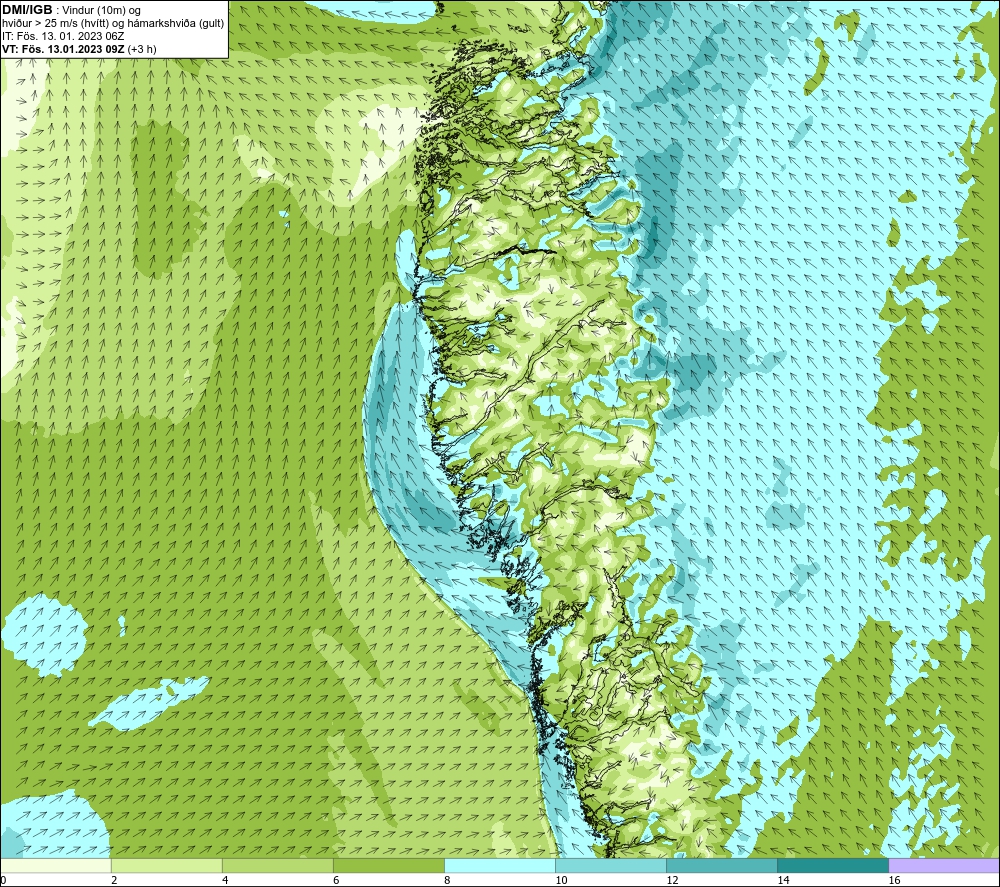Screen dimensions: 1000x887
Task: Click scale label "0" at the bar start
Action: 4,880
